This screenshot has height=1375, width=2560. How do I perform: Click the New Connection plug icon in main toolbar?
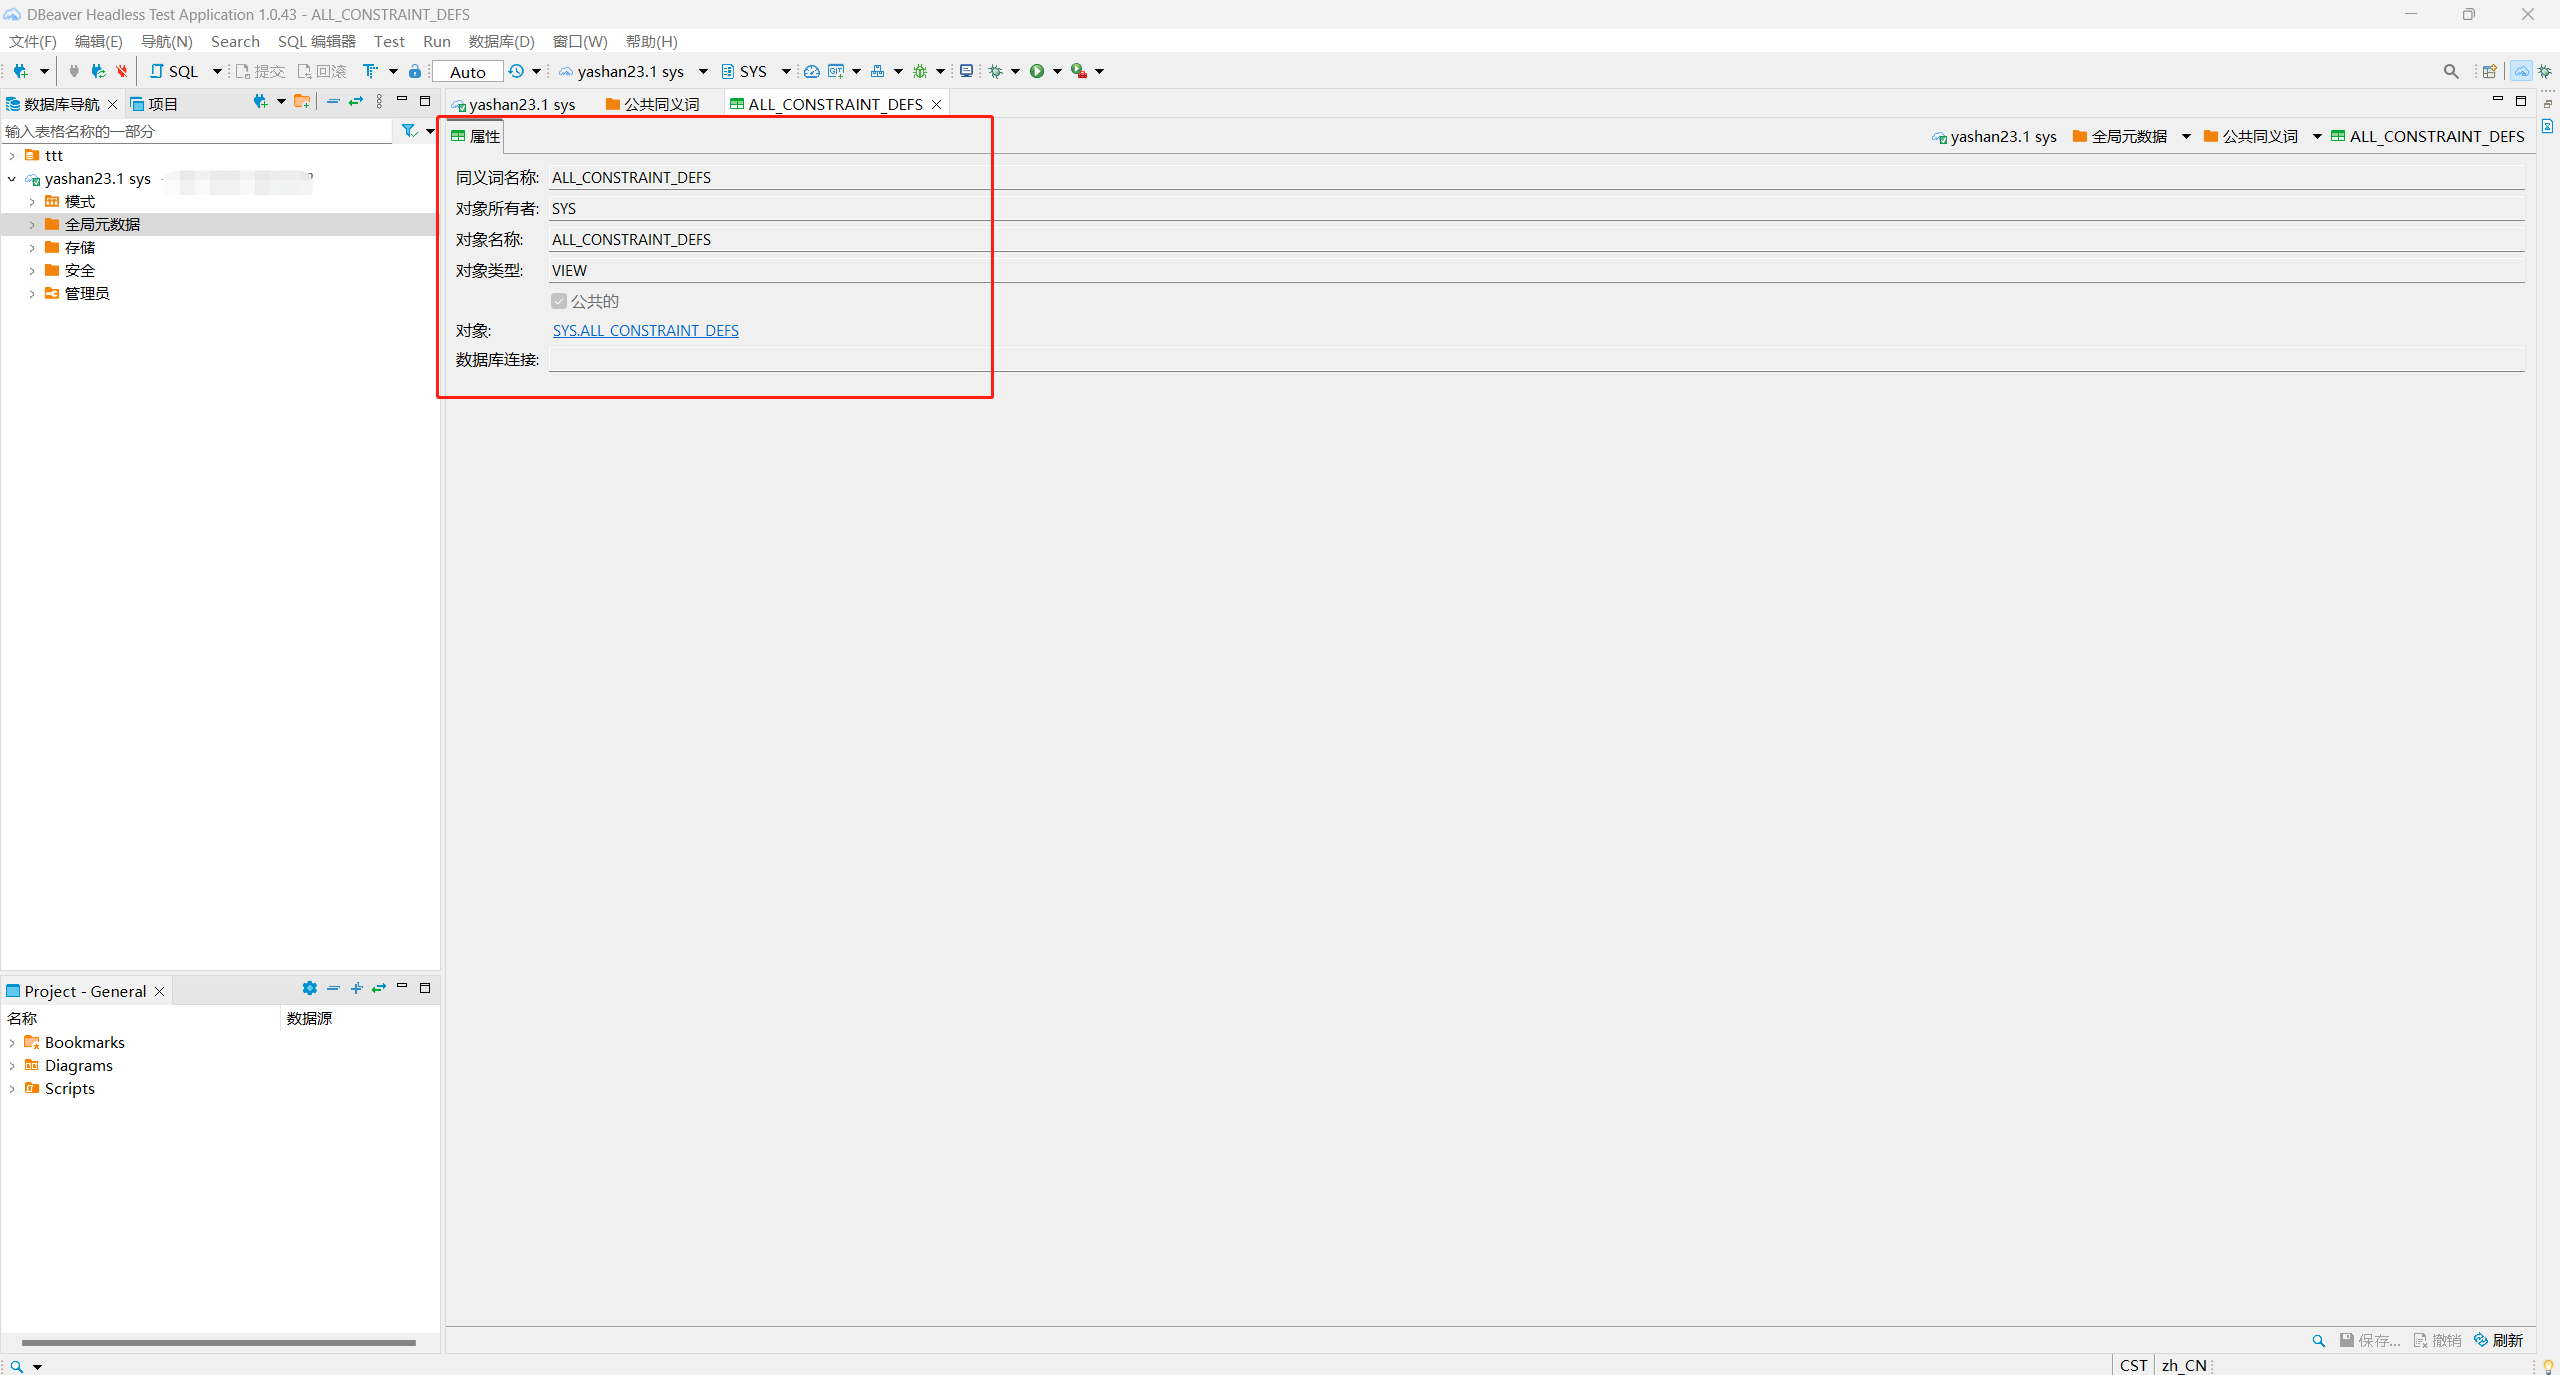click(x=20, y=71)
